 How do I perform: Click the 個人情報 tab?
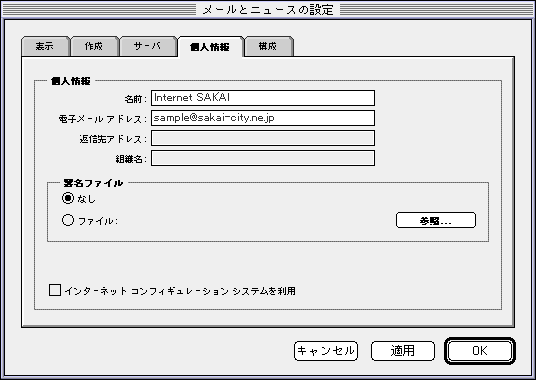[x=210, y=47]
